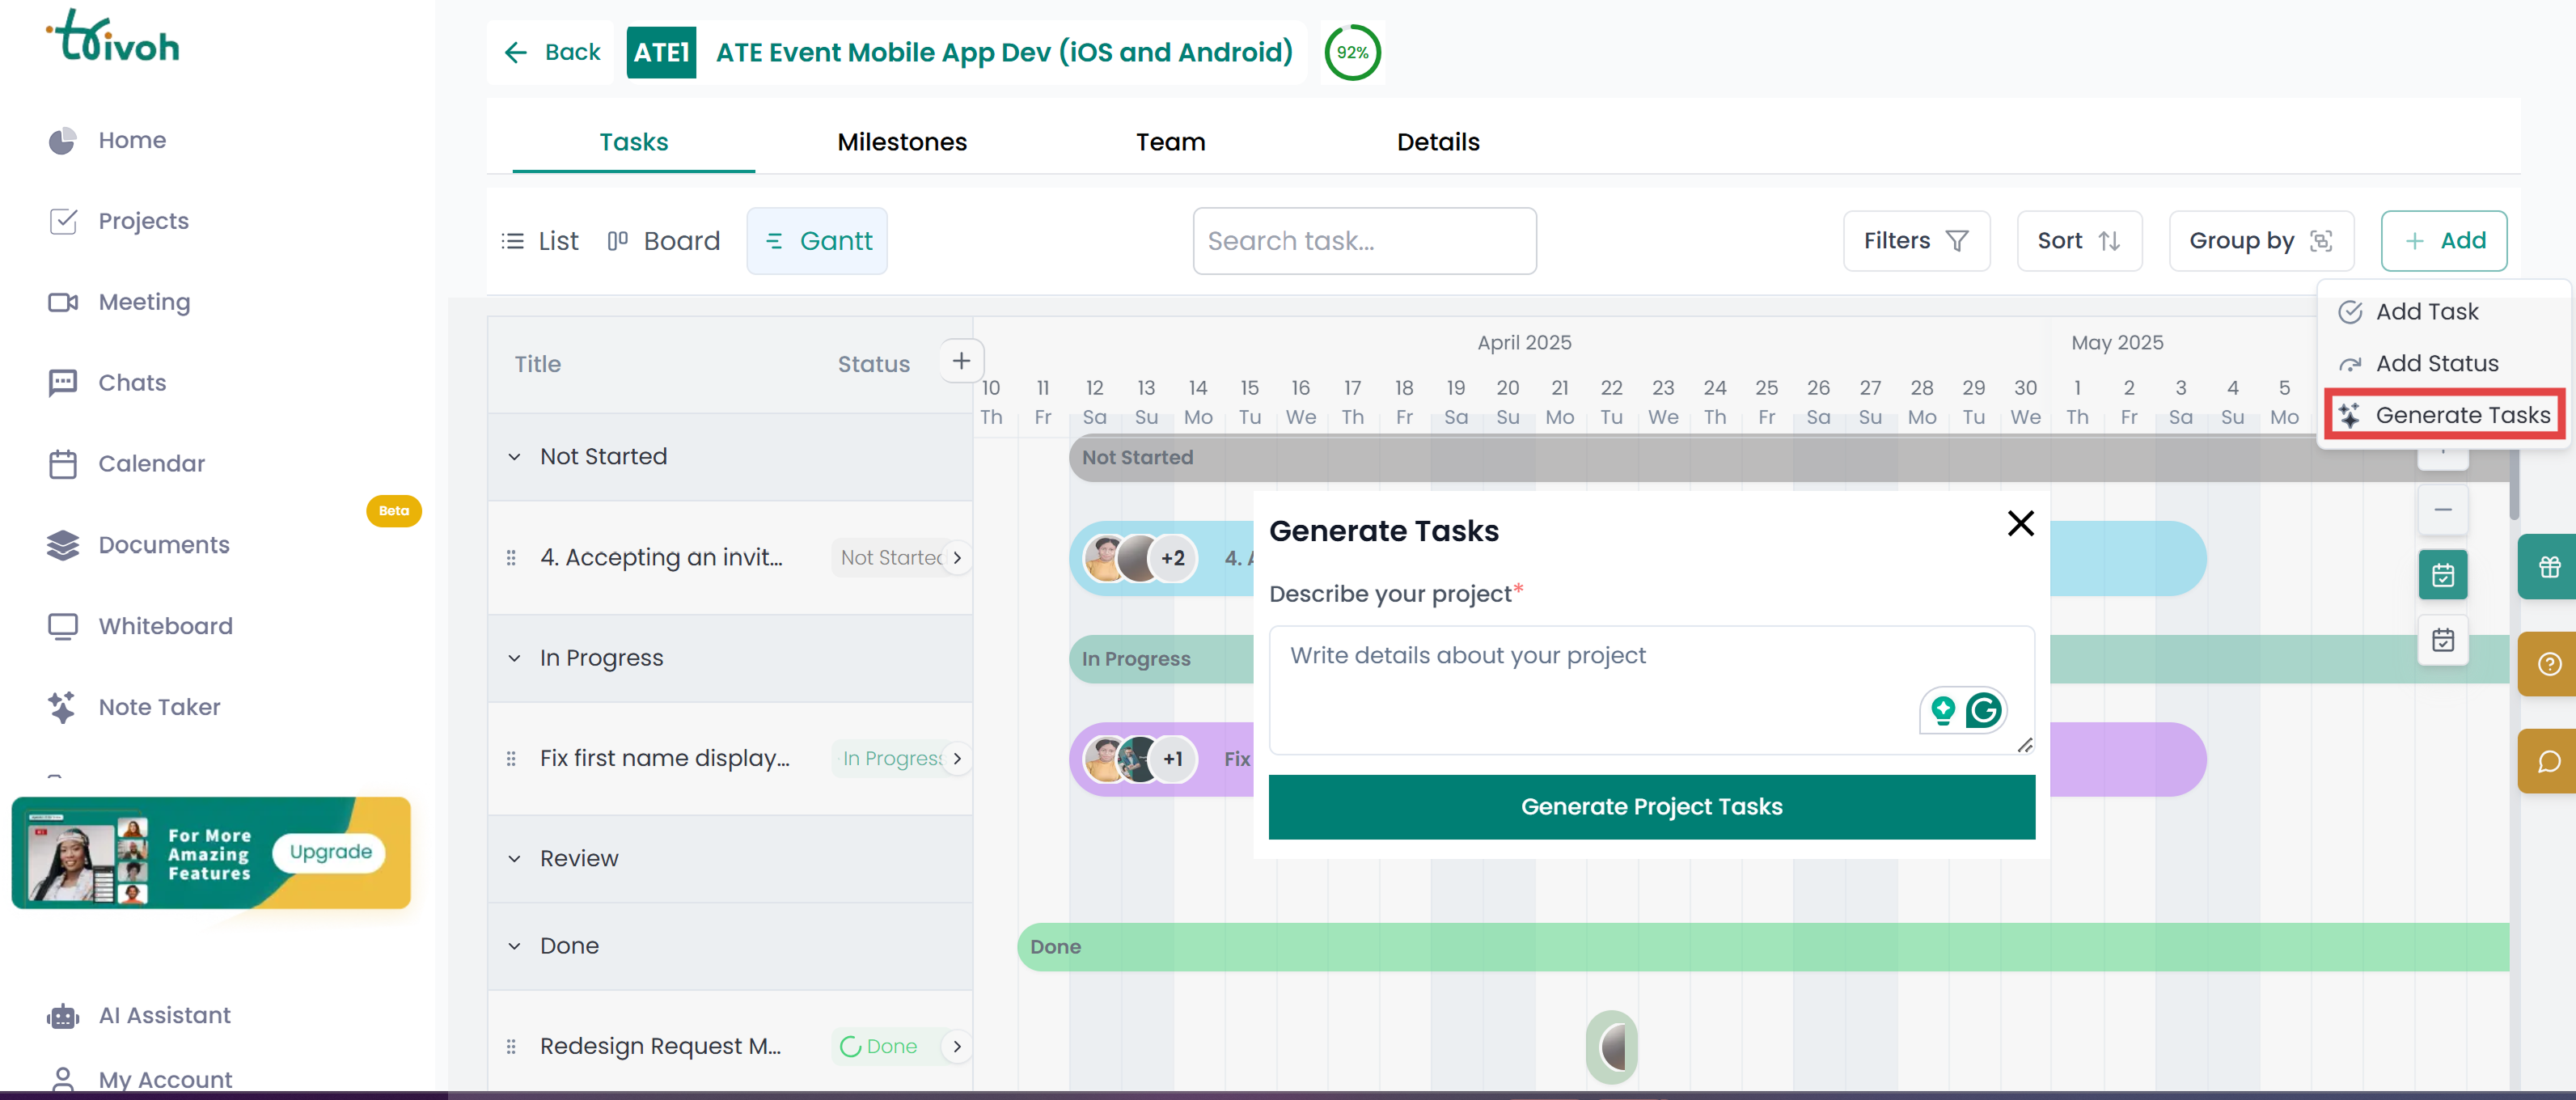Click the Generate Project Tasks button
Image resolution: width=2576 pixels, height=1100 pixels.
(x=1650, y=806)
